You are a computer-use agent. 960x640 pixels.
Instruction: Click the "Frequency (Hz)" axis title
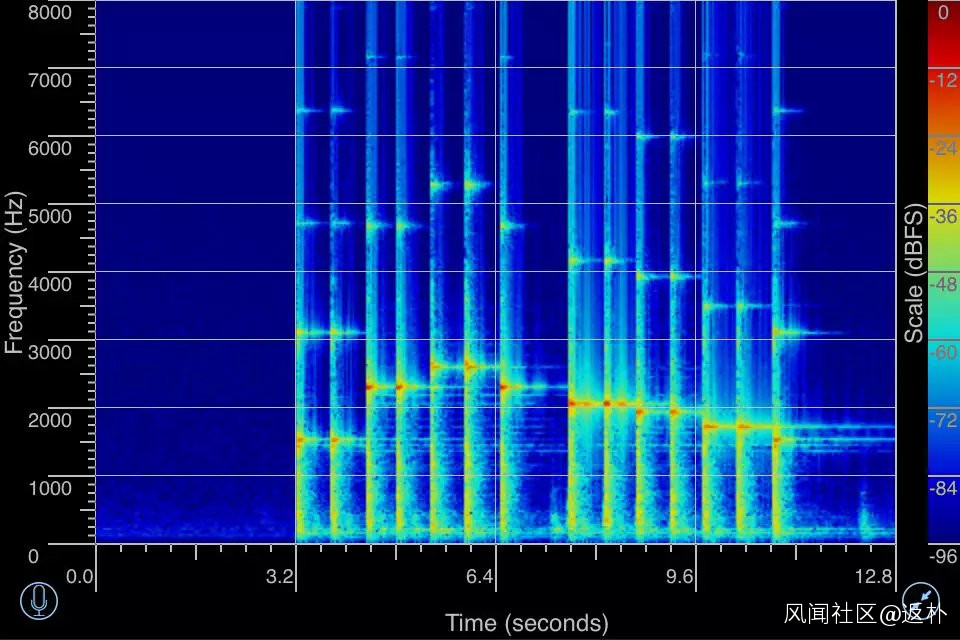(14, 273)
